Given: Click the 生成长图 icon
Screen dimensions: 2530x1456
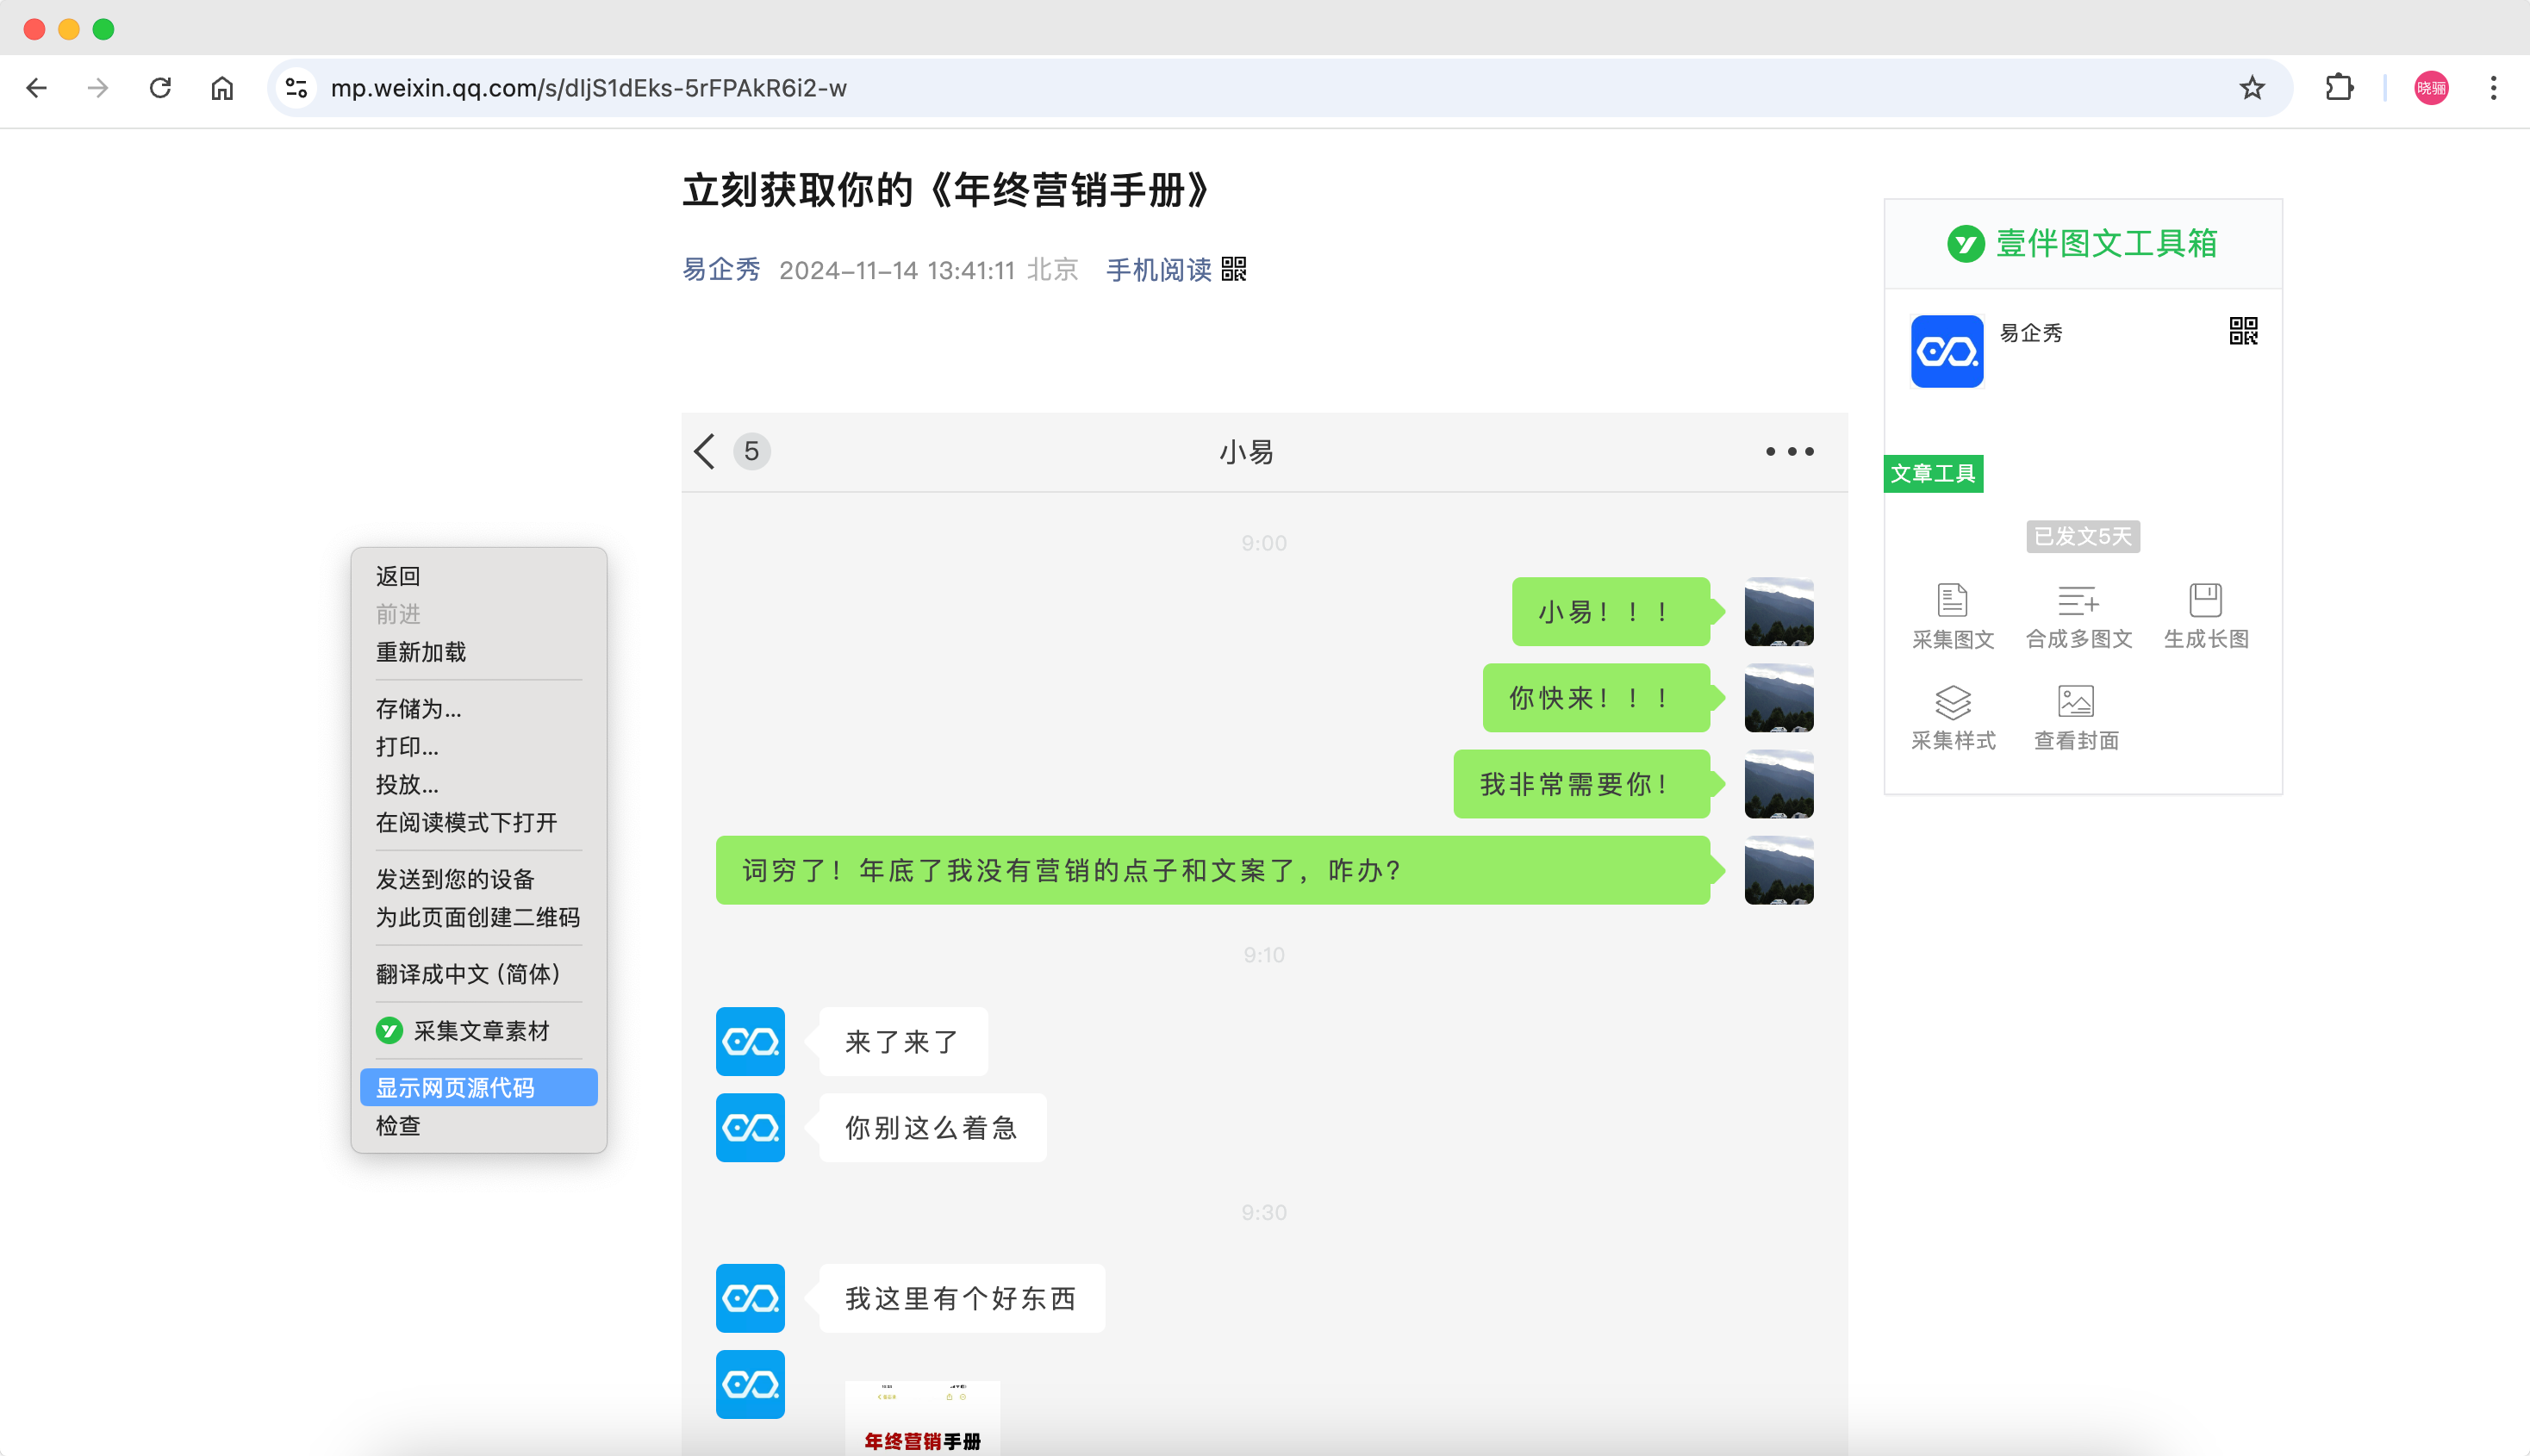Looking at the screenshot, I should (2205, 601).
